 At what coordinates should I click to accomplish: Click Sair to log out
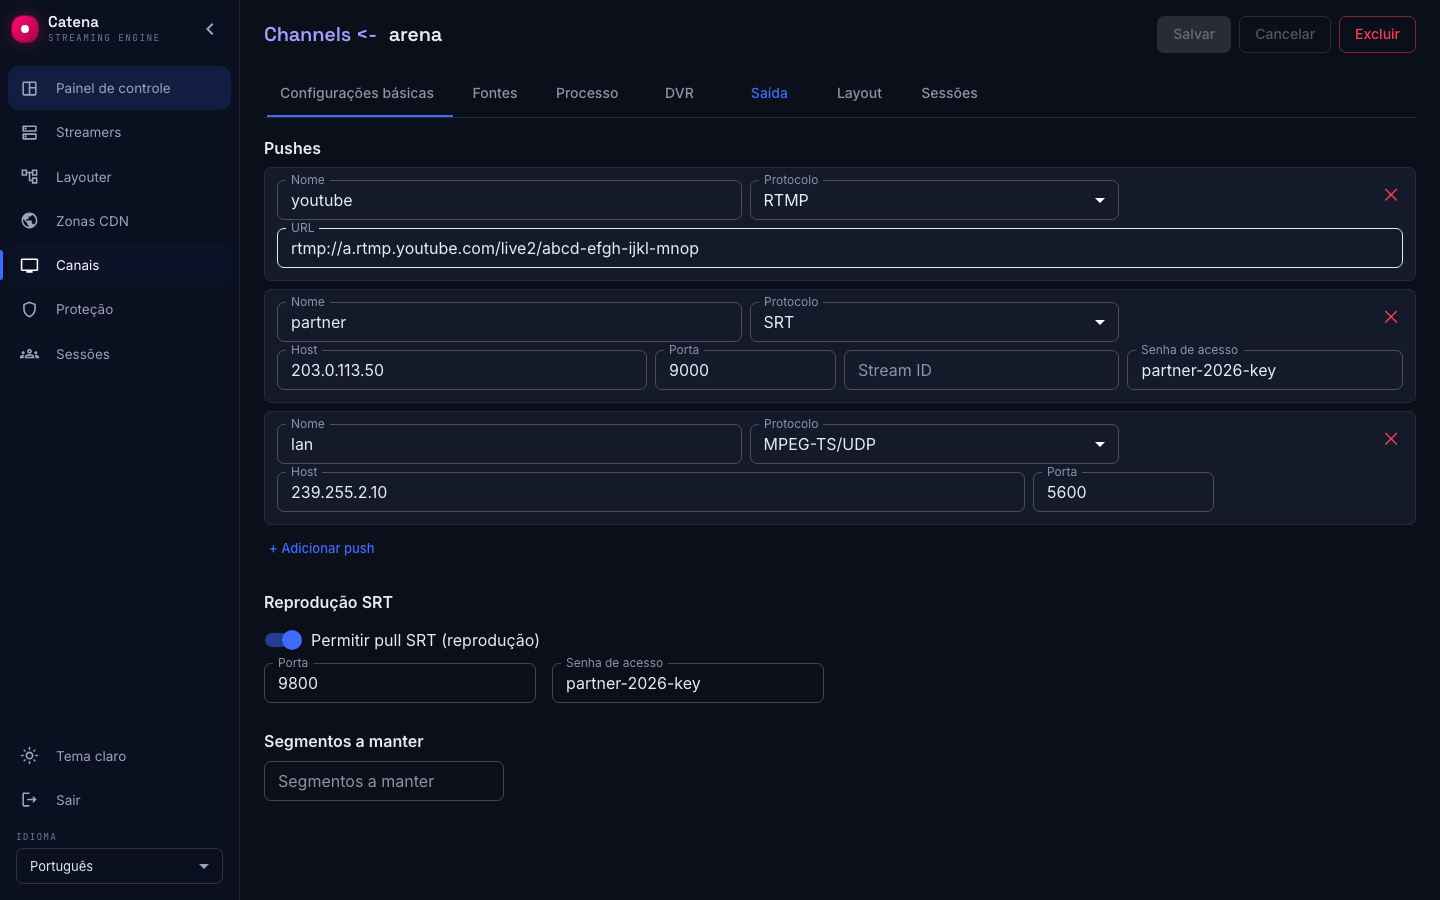coord(119,800)
